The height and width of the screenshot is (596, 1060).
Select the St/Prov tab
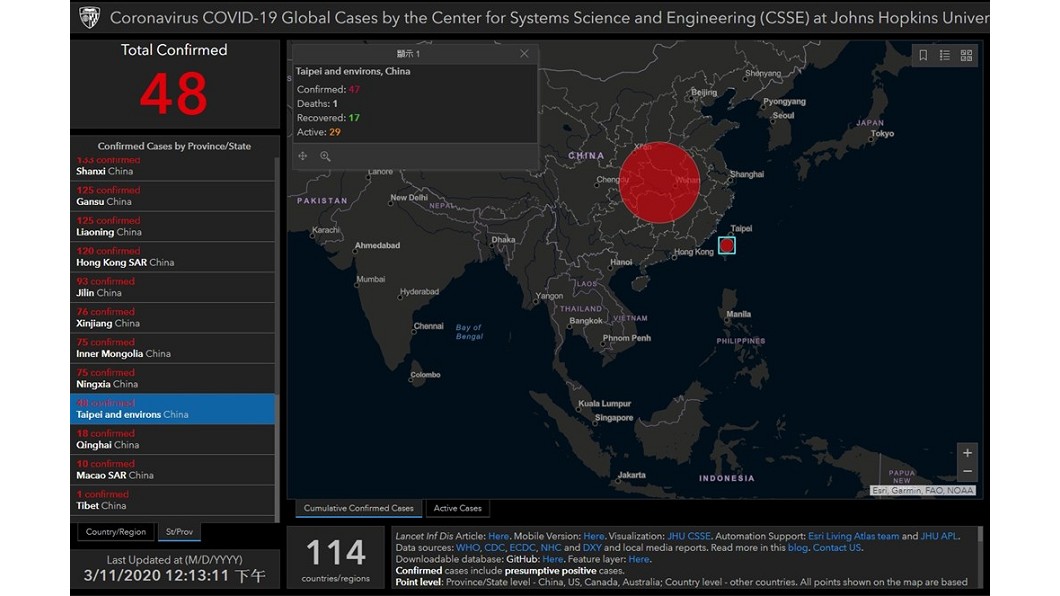tap(179, 532)
